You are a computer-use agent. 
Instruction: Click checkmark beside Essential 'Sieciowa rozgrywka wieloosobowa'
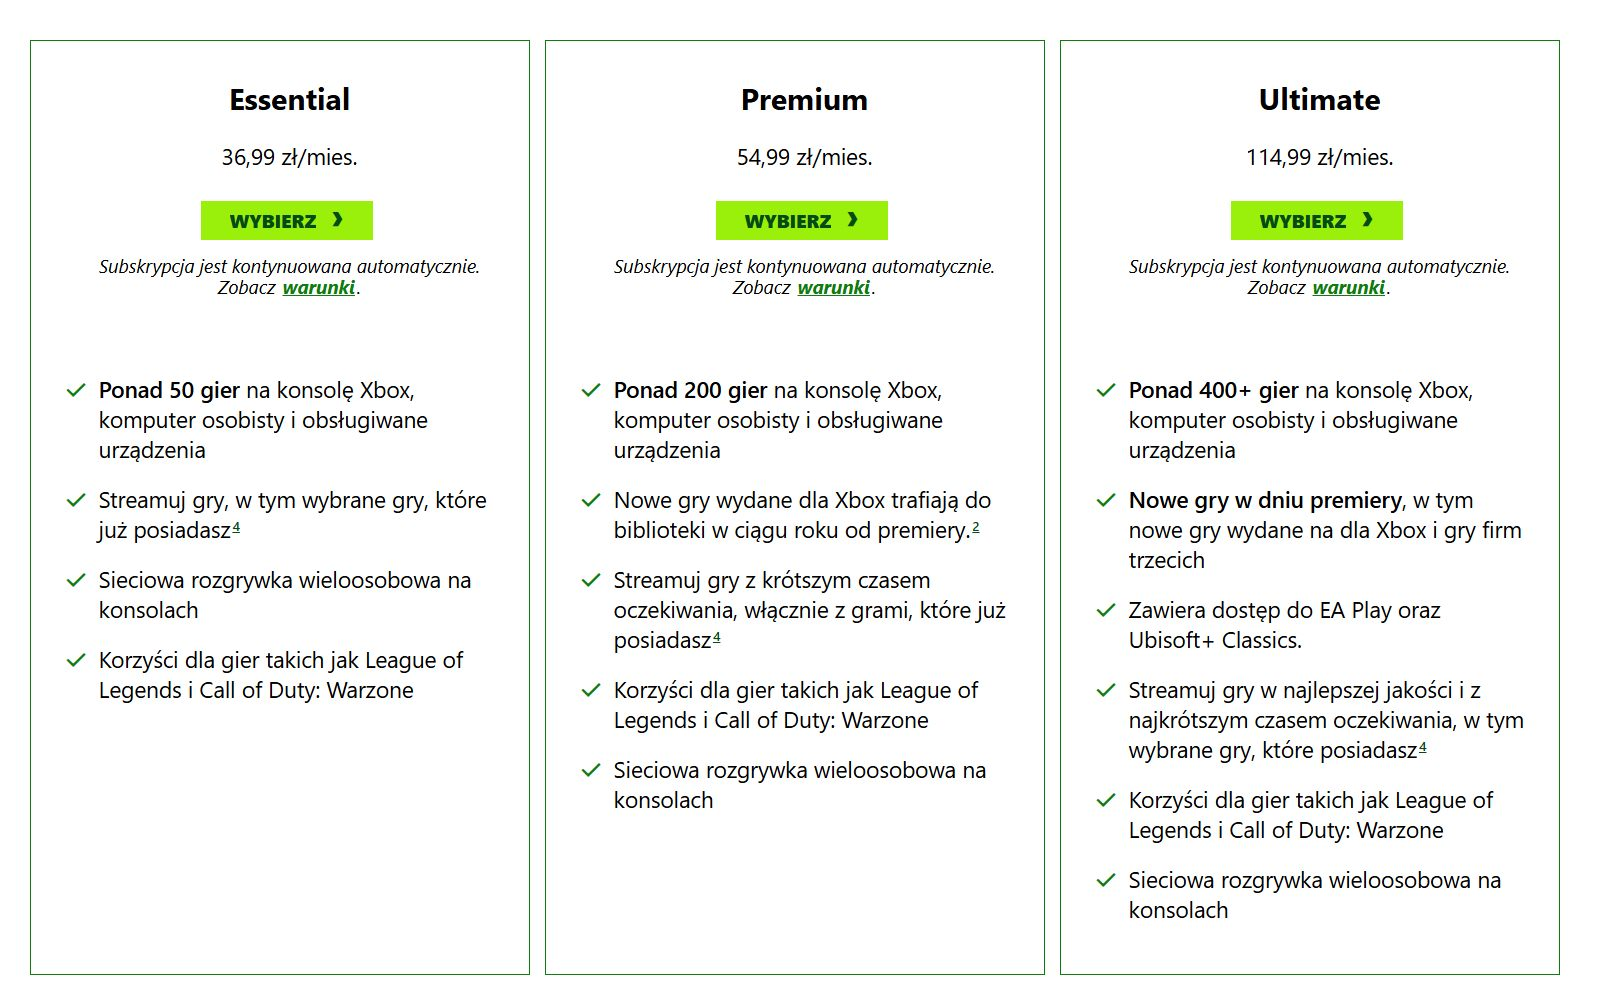[76, 580]
